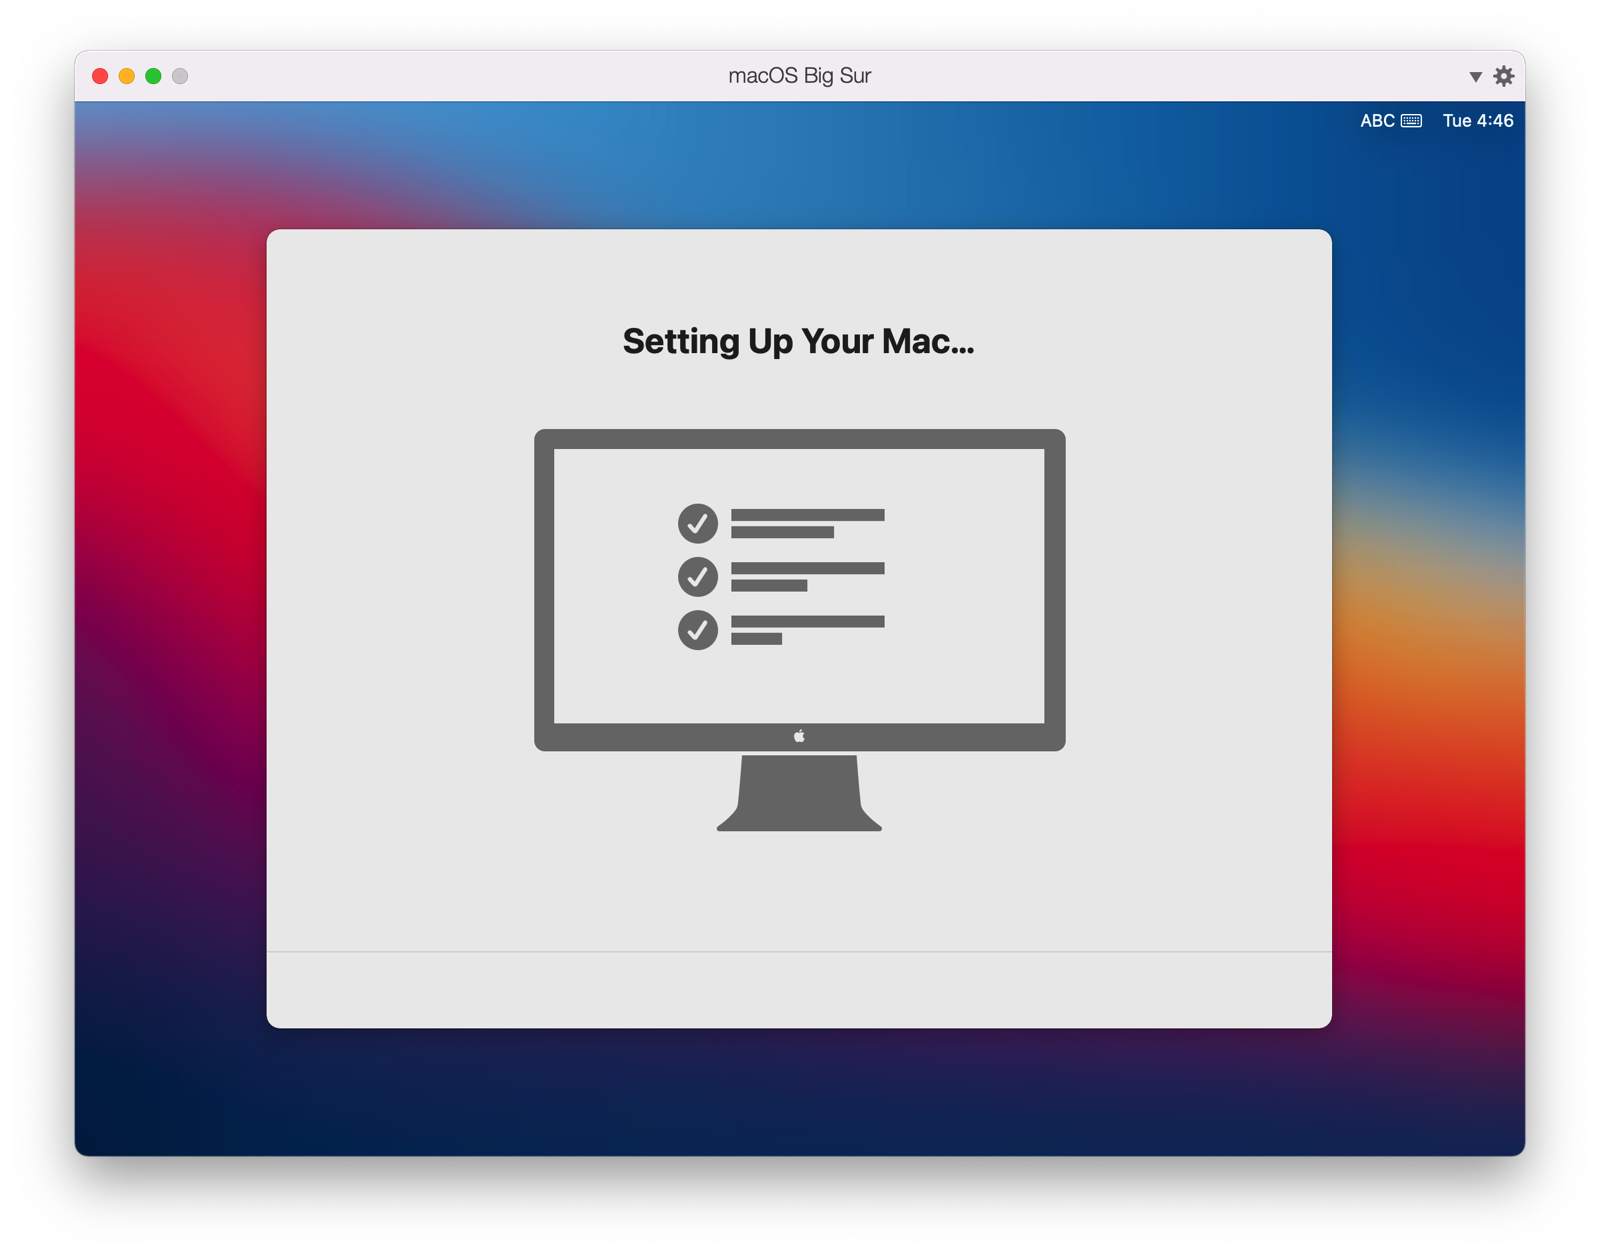
Task: Click the keyboard icon in the menu bar
Action: coord(1412,120)
